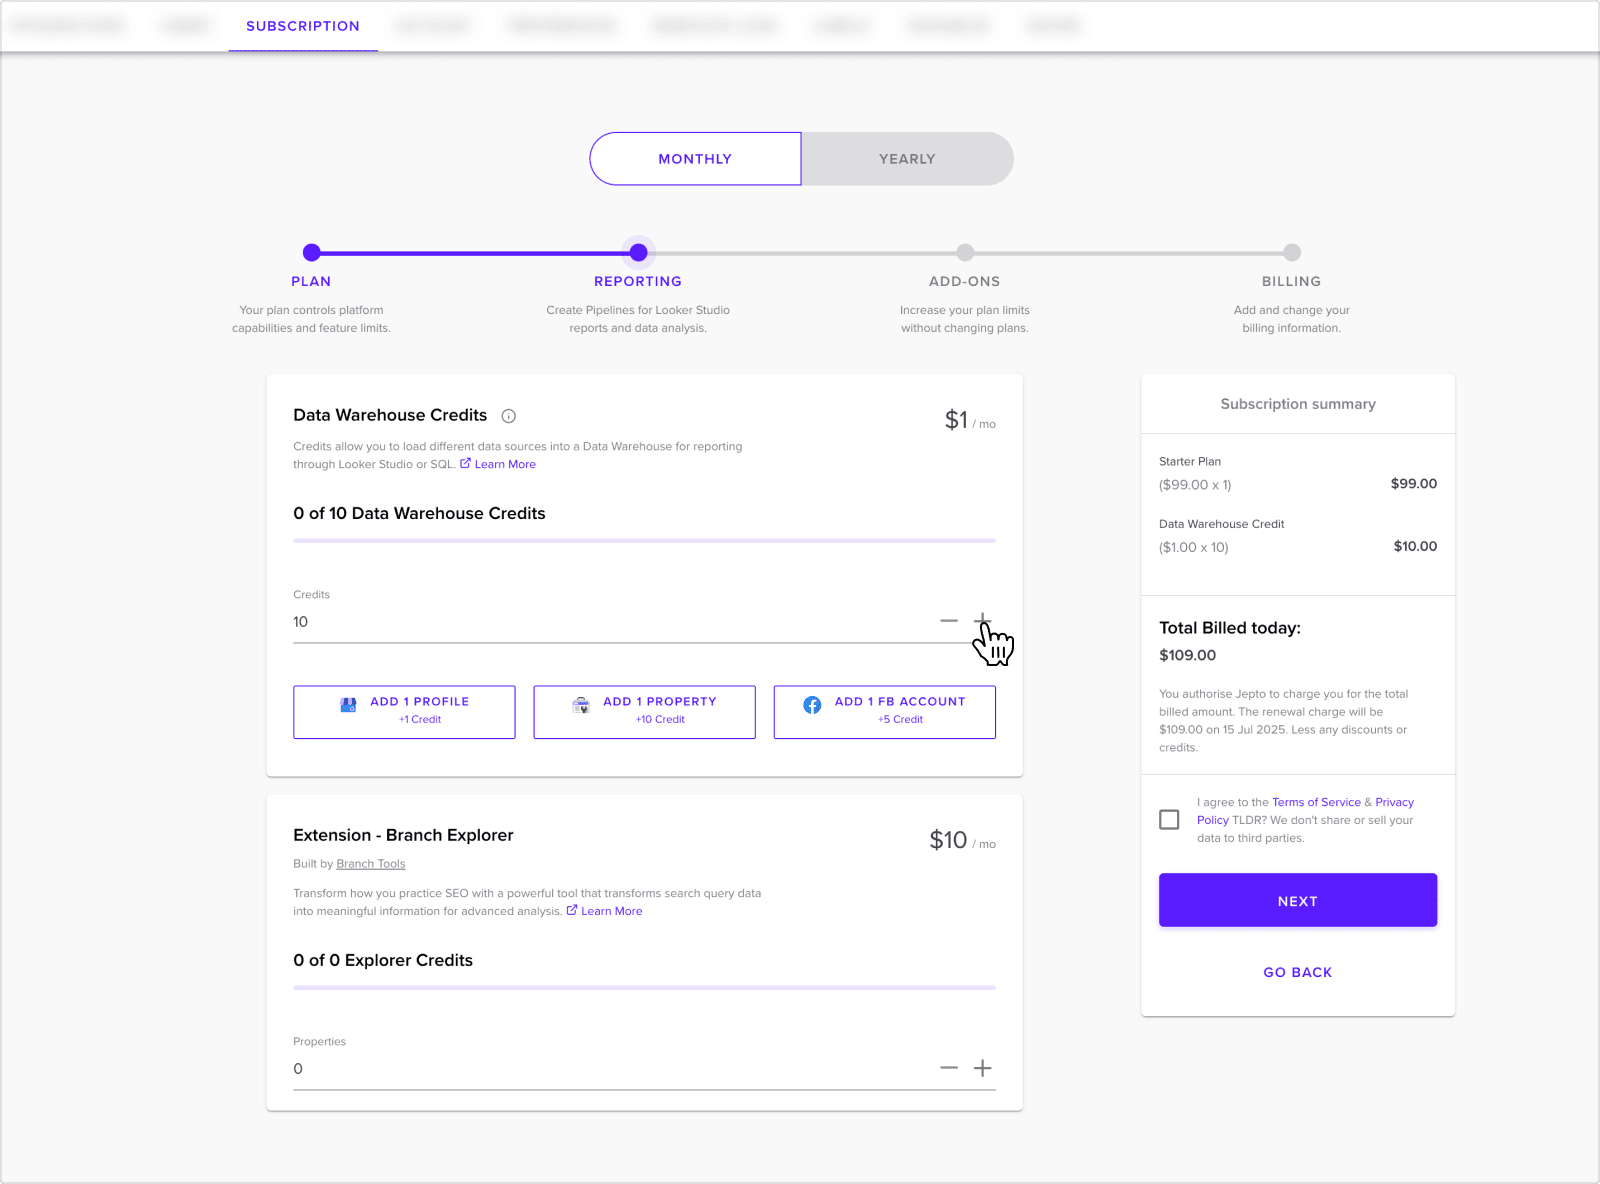Click the $99.00 Starter Plan amount
The image size is (1600, 1184).
point(1414,484)
